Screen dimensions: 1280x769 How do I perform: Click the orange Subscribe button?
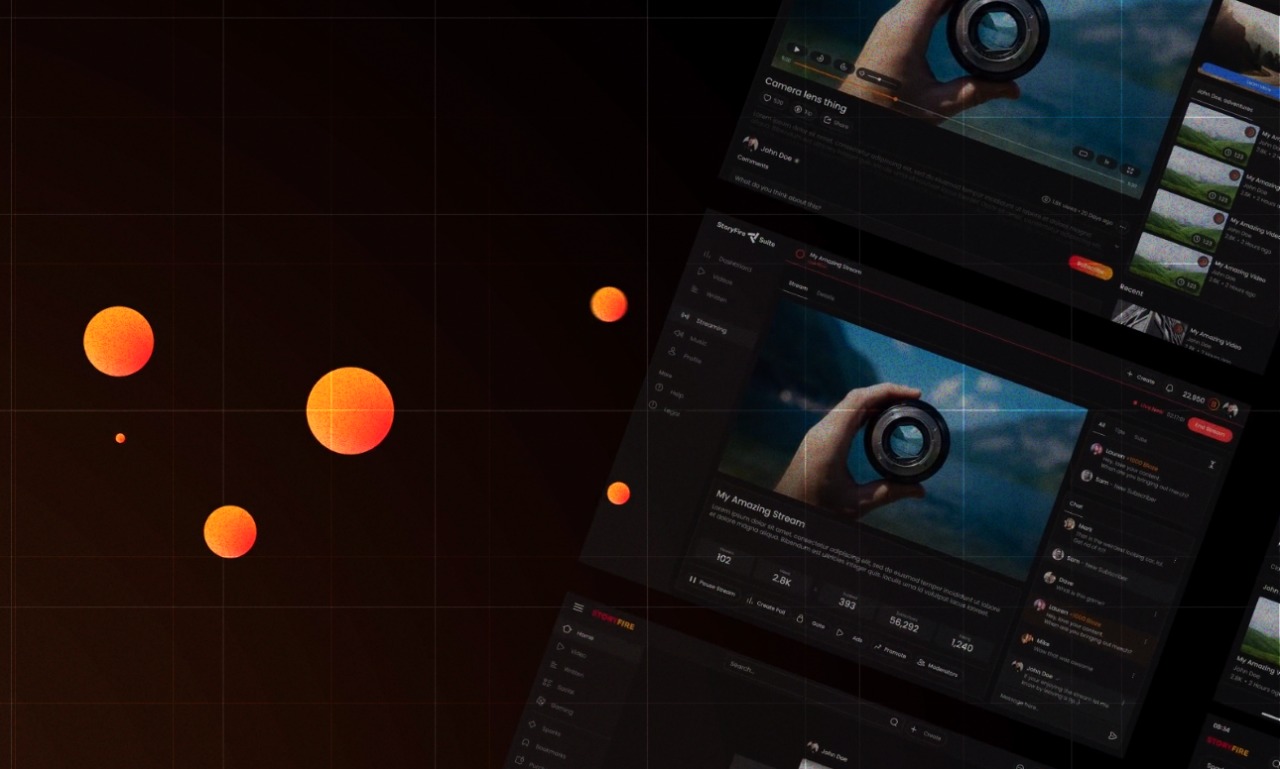[1091, 268]
